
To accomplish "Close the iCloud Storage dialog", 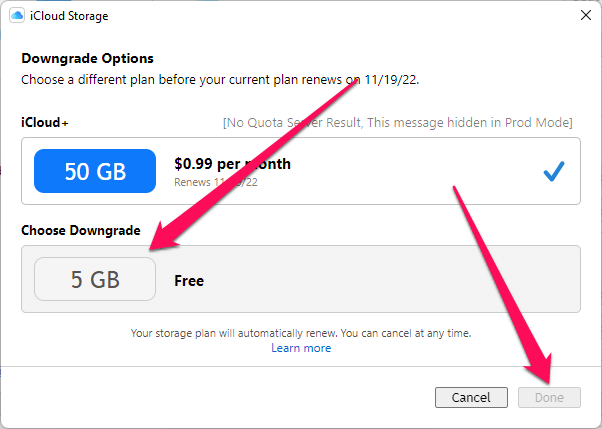I will point(585,15).
